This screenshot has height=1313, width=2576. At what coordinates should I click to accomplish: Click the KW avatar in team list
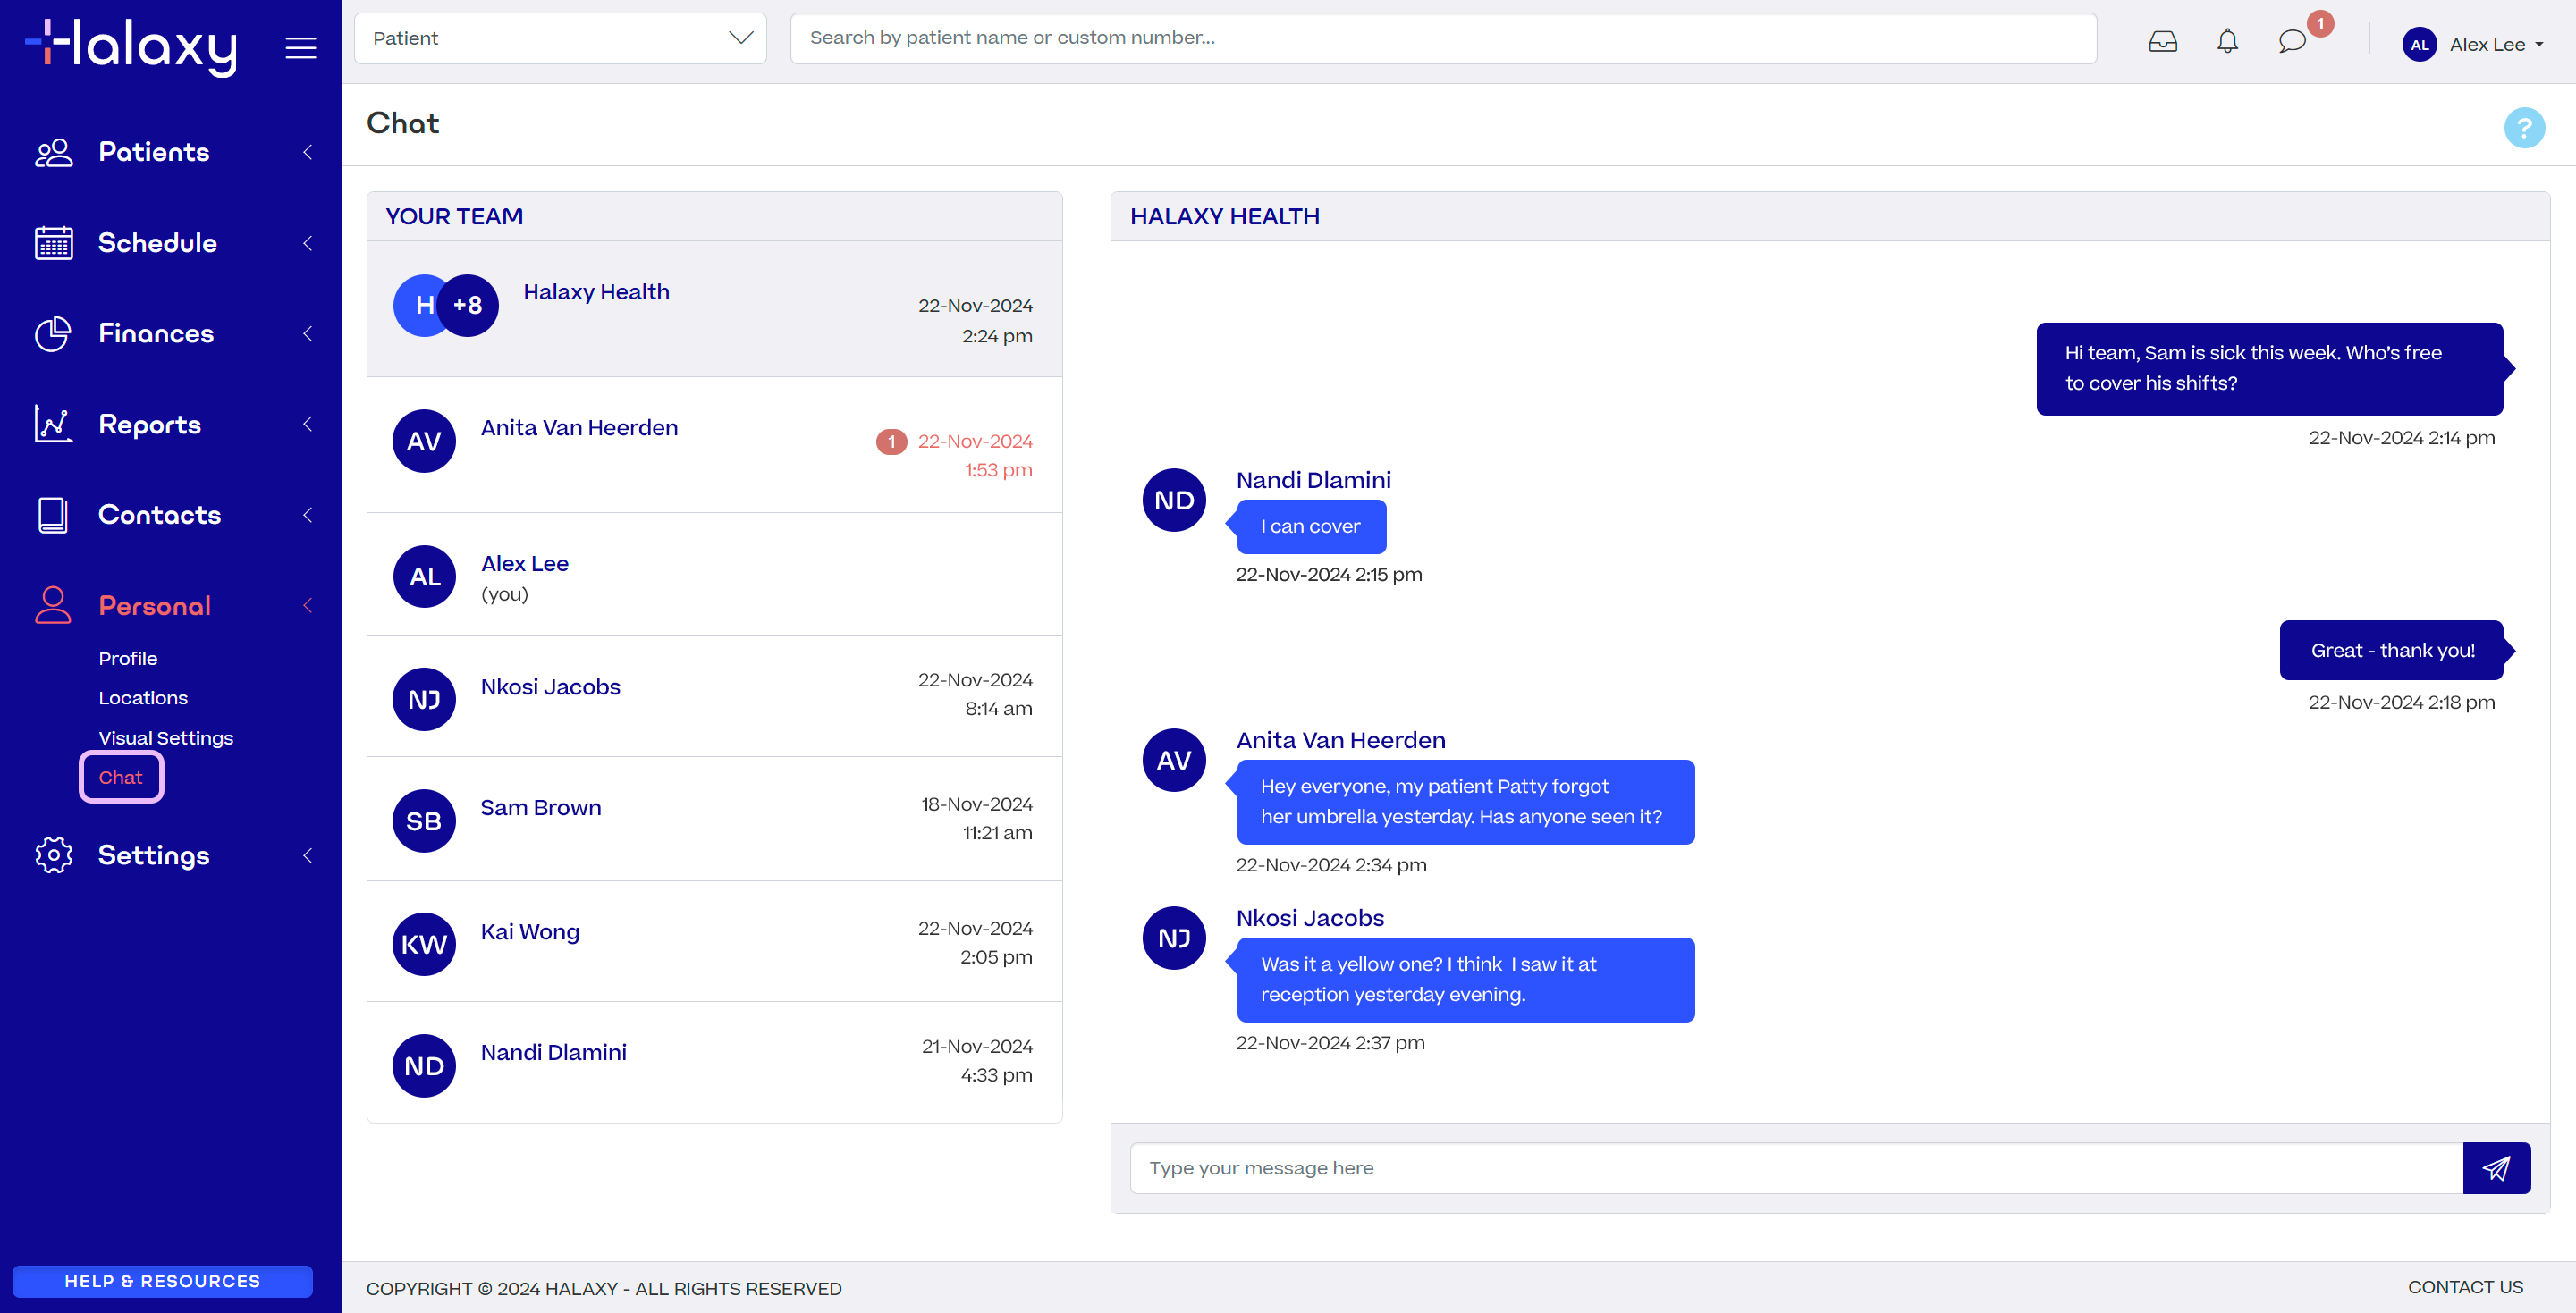424,944
